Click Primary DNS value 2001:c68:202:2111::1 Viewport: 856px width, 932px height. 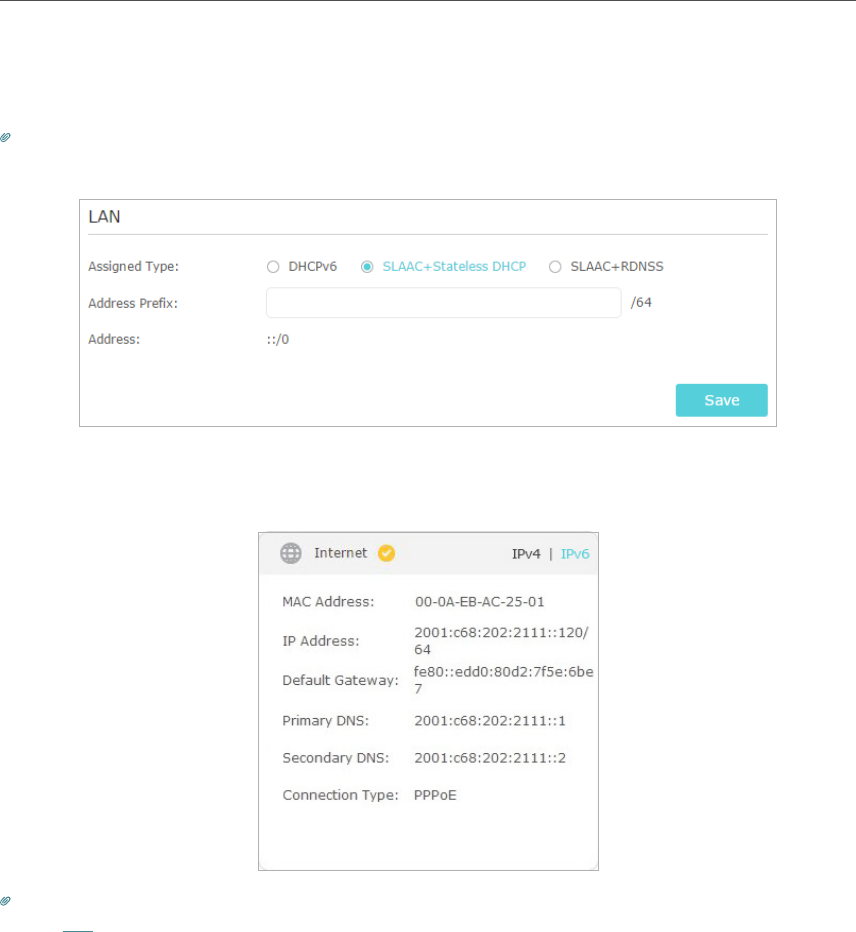coord(490,721)
